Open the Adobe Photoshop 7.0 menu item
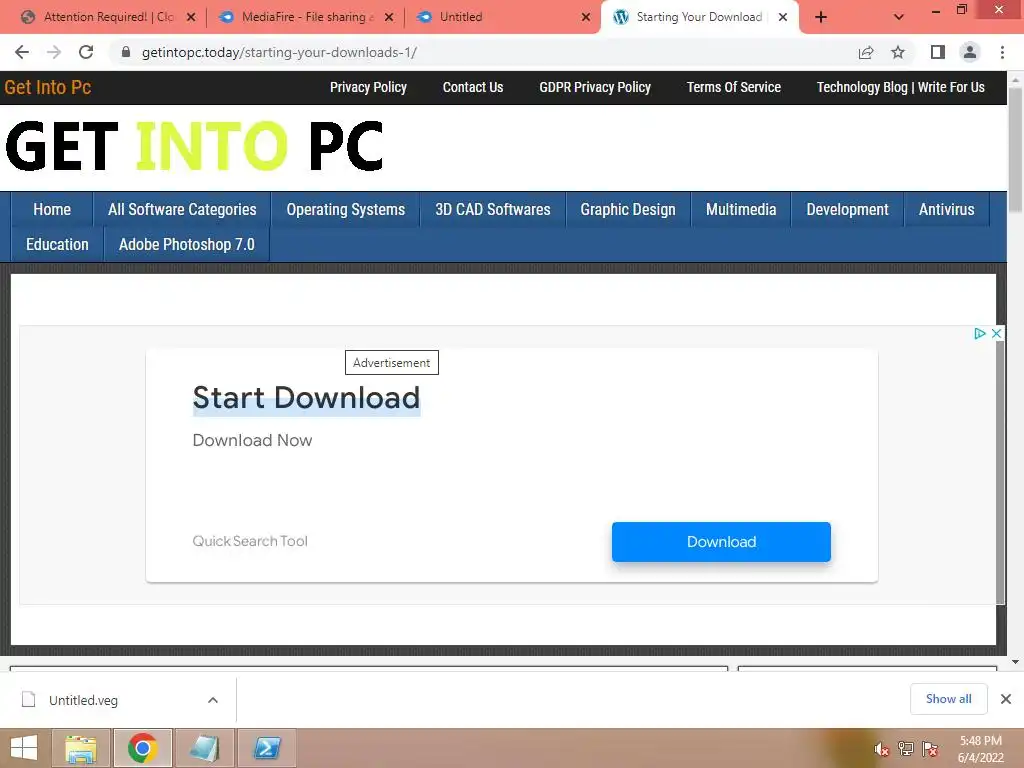The height and width of the screenshot is (768, 1024). pos(187,244)
